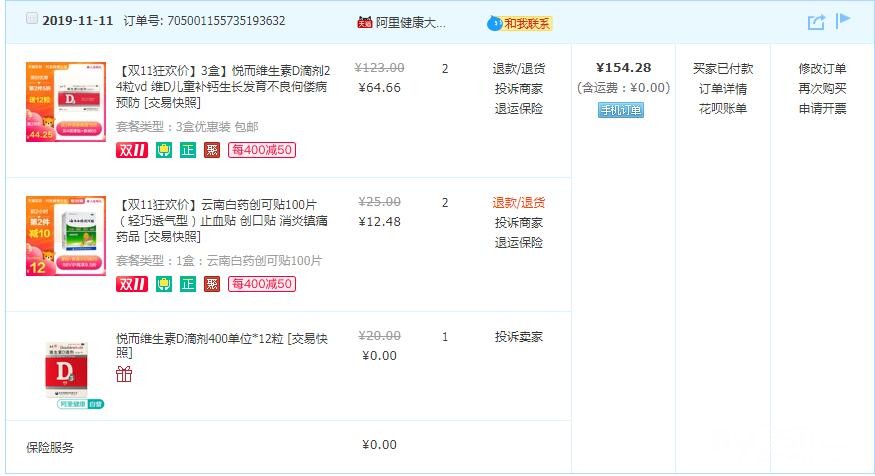Click the flag icon to mark order
This screenshot has height=476, width=875.
tap(843, 20)
